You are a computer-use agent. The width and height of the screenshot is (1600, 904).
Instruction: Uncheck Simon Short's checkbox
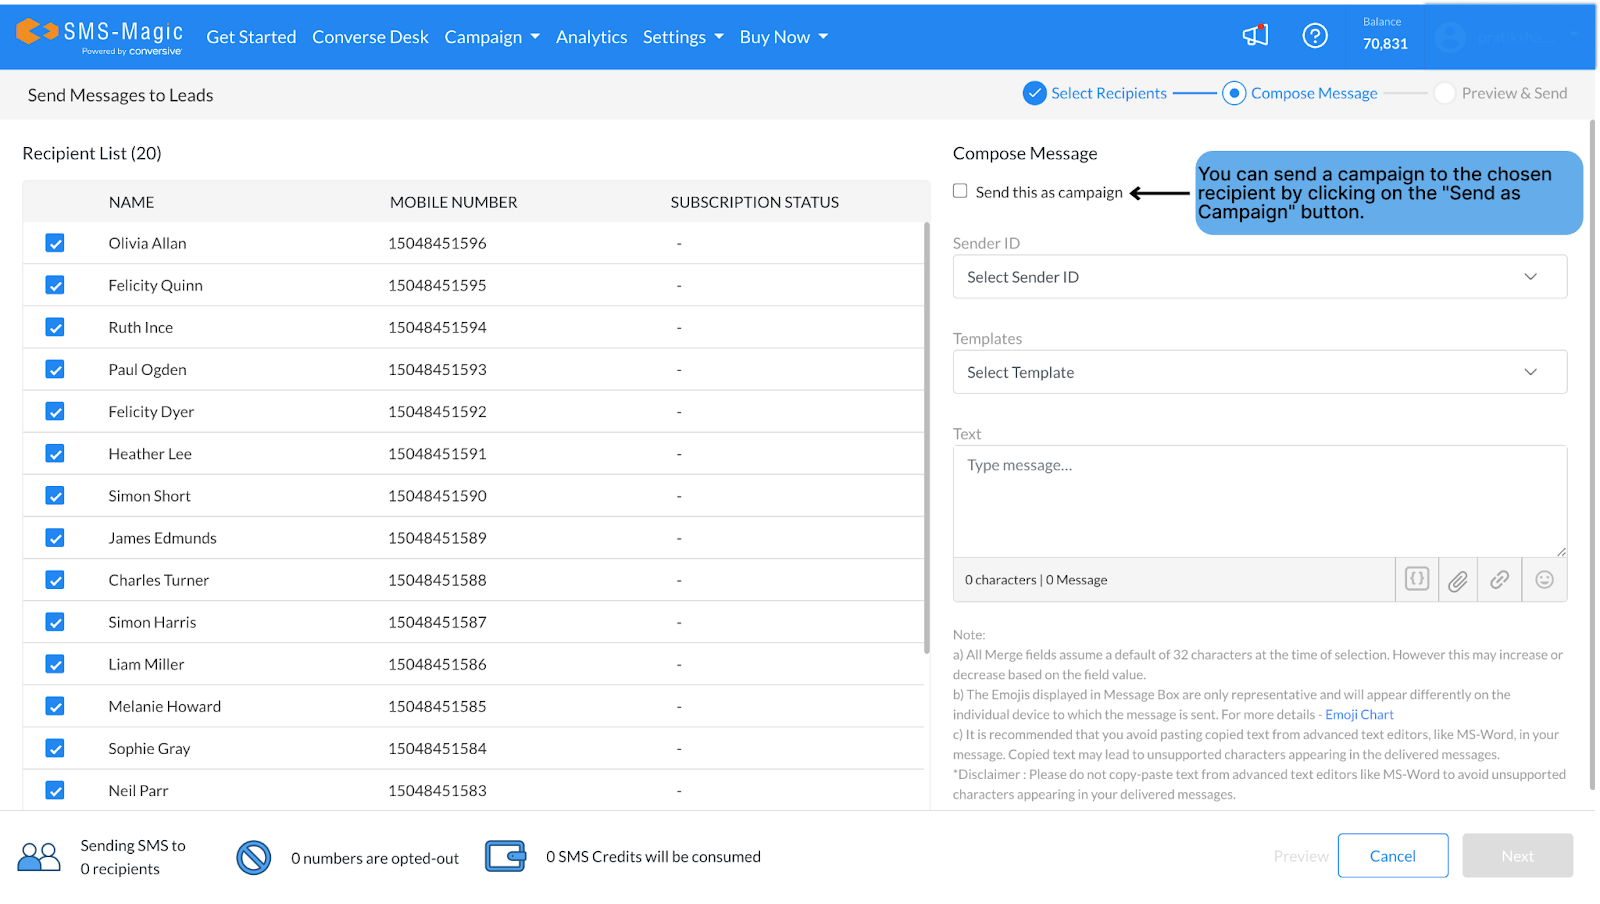tap(55, 496)
